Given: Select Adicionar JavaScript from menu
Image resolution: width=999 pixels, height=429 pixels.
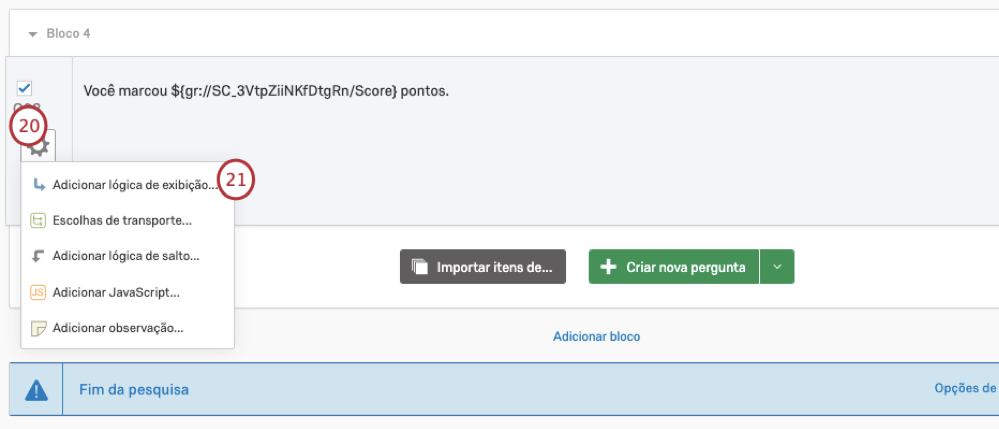Looking at the screenshot, I should pos(116,292).
